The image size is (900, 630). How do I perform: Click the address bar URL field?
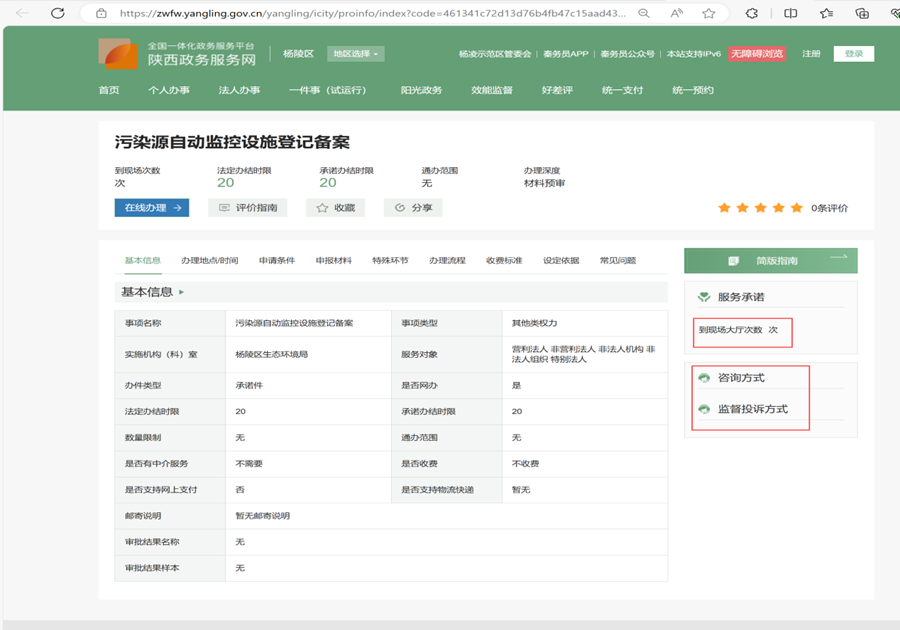[x=372, y=13]
